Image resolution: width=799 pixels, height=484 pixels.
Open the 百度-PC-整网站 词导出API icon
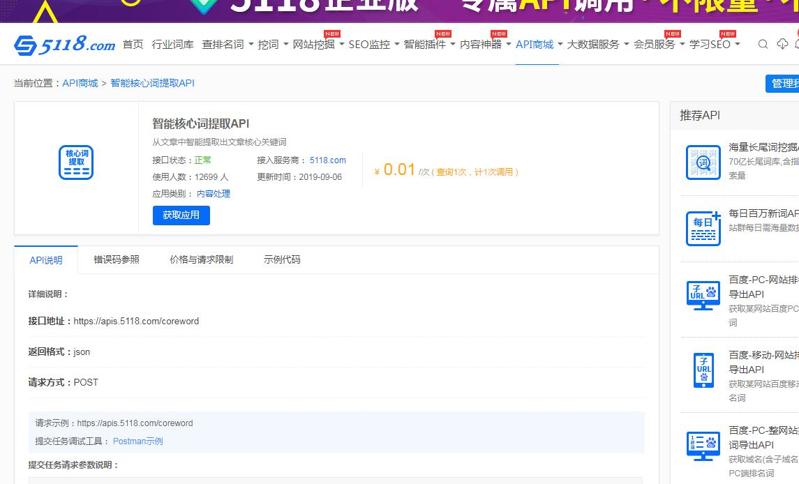(x=703, y=446)
